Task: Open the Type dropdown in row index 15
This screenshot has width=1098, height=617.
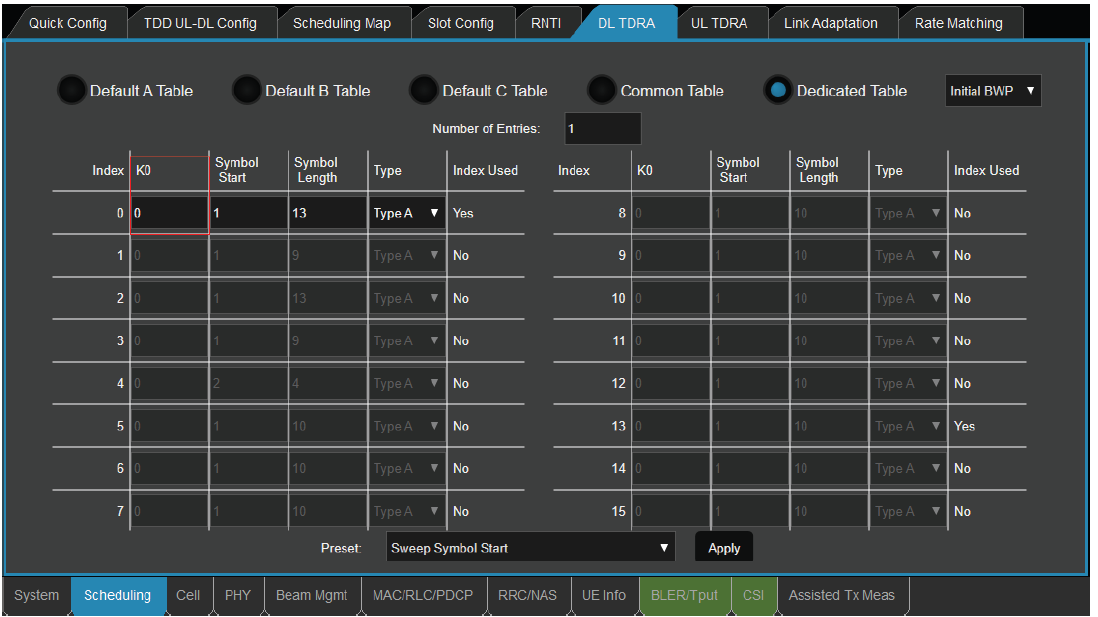Action: tap(908, 511)
